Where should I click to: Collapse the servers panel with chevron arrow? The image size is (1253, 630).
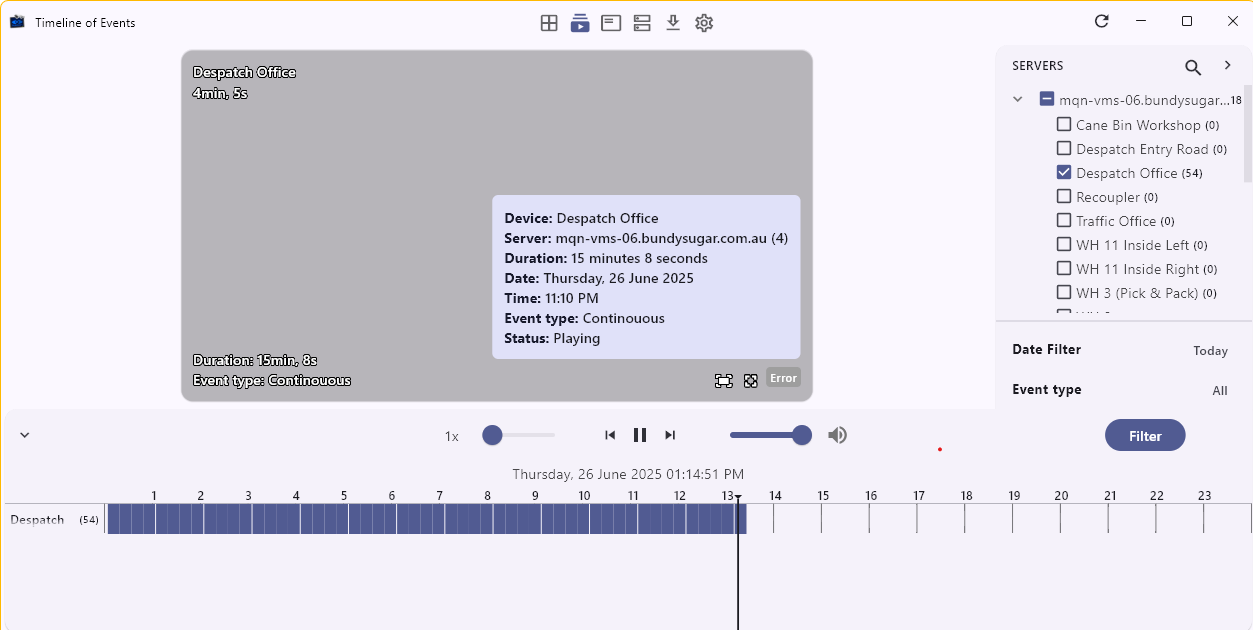(1227, 65)
